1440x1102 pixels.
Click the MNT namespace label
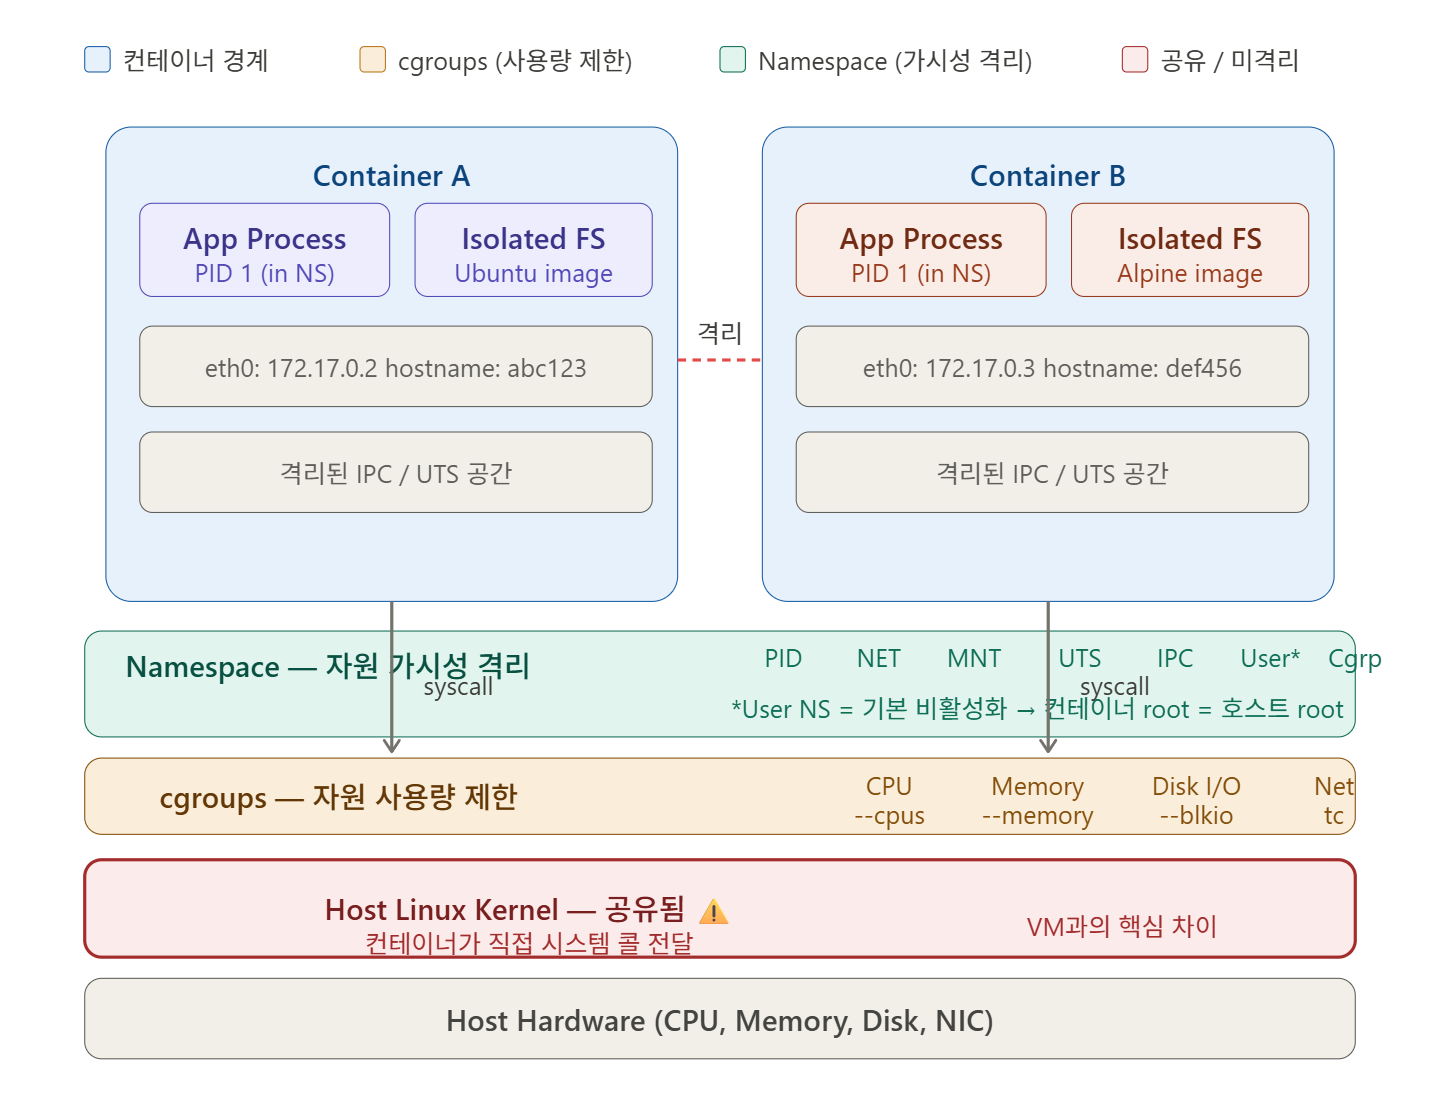pos(974,659)
